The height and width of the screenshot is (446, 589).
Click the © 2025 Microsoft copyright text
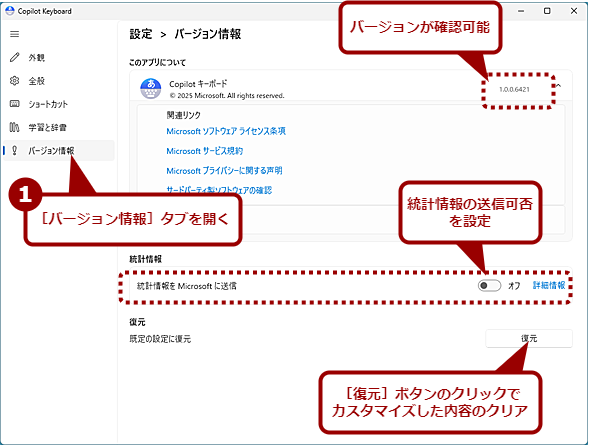(x=227, y=95)
